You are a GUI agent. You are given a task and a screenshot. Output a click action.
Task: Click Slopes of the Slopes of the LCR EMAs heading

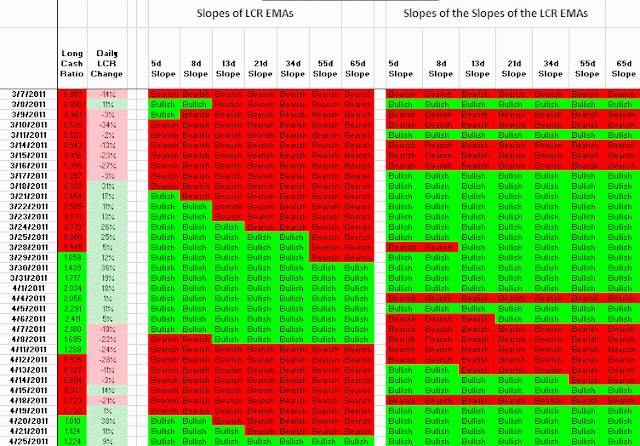(496, 13)
